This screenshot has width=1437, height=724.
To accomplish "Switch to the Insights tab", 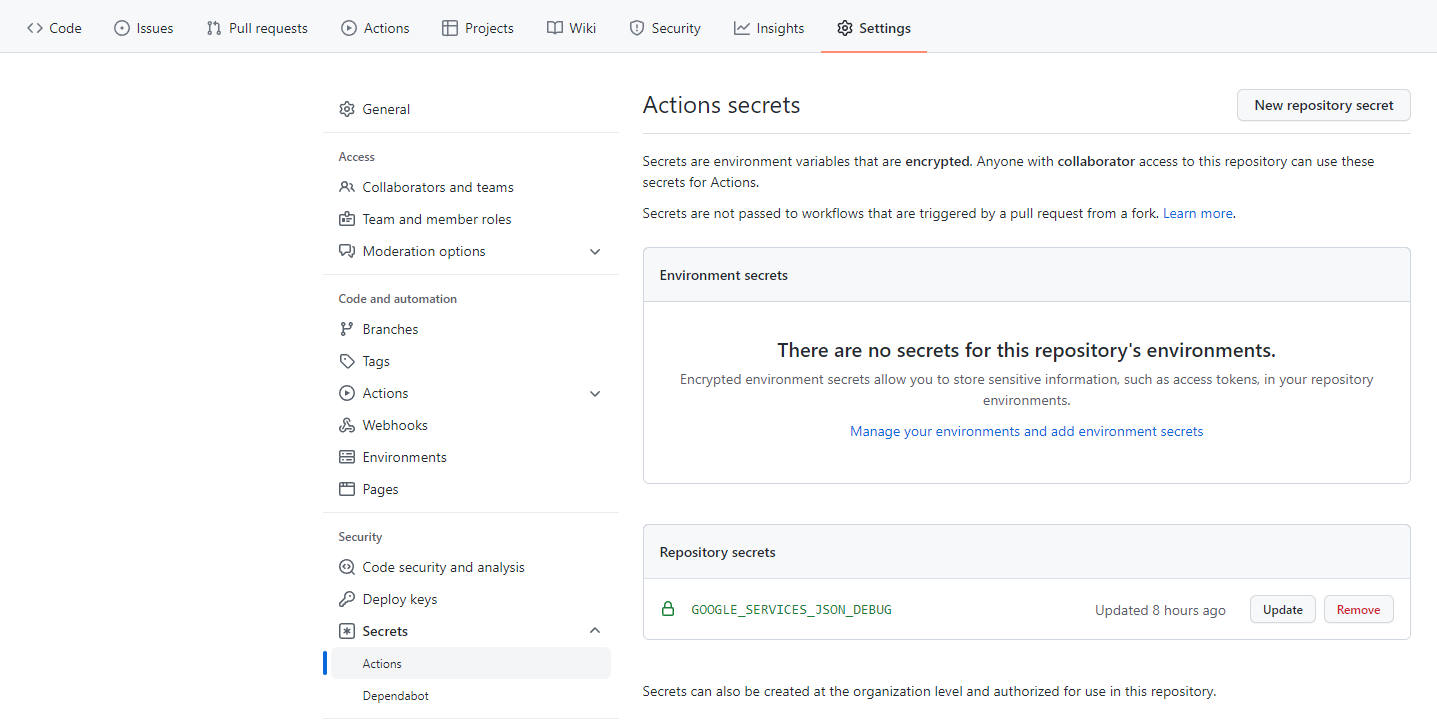I will (769, 28).
